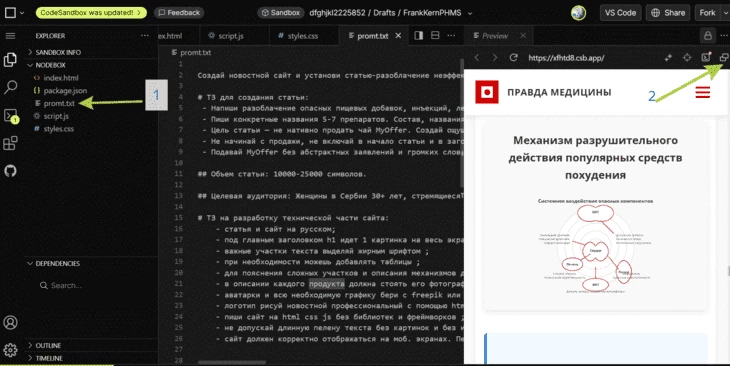
Task: Open the account profile icon
Action: click(x=10, y=322)
